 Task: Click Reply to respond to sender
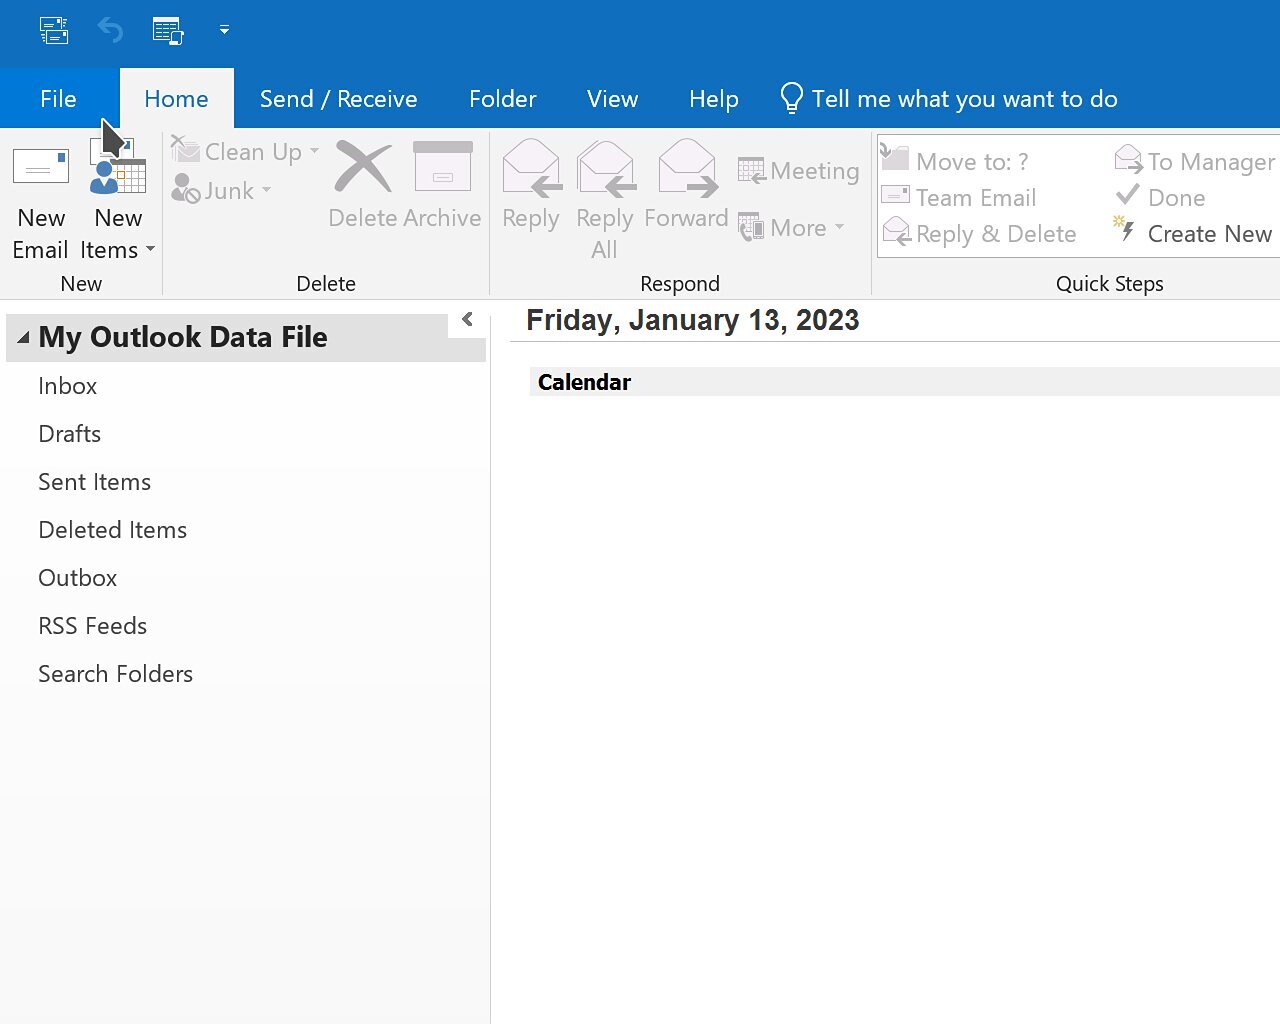coord(531,190)
